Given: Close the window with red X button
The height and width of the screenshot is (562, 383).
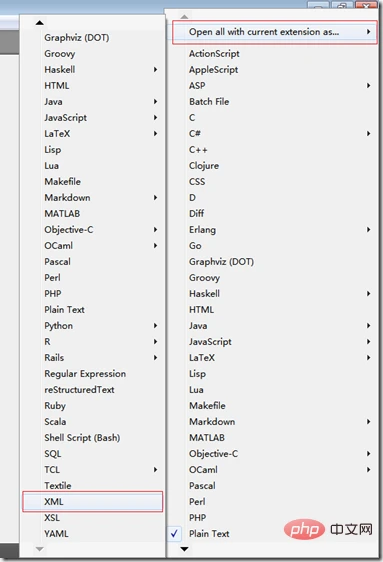Looking at the screenshot, I should (x=366, y=5).
